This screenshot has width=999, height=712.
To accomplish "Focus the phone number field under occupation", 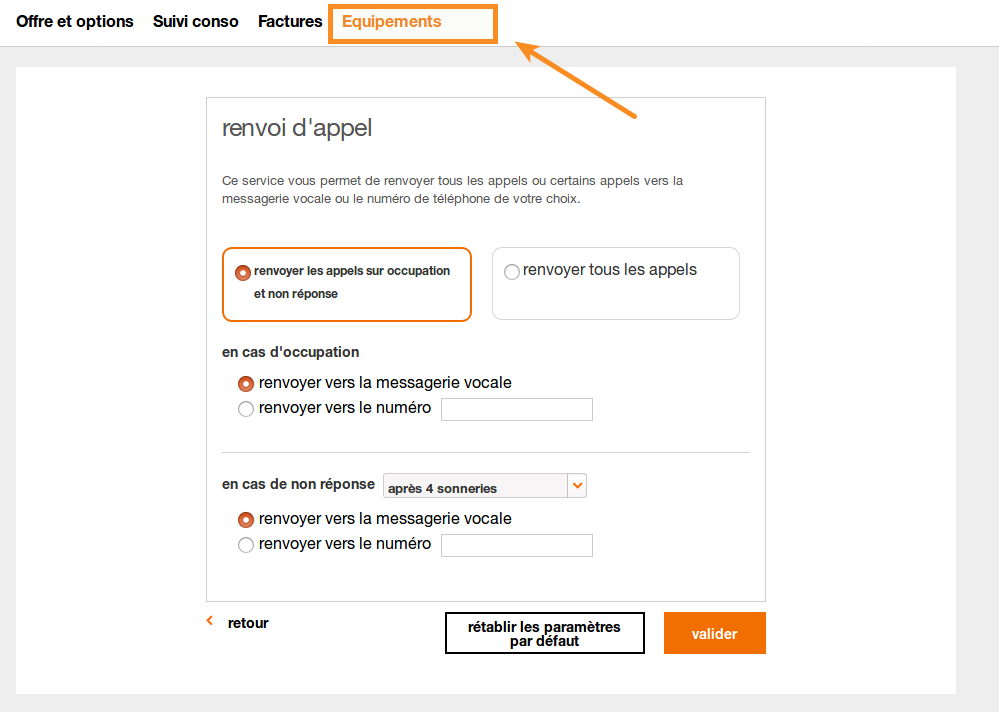I will click(x=517, y=409).
